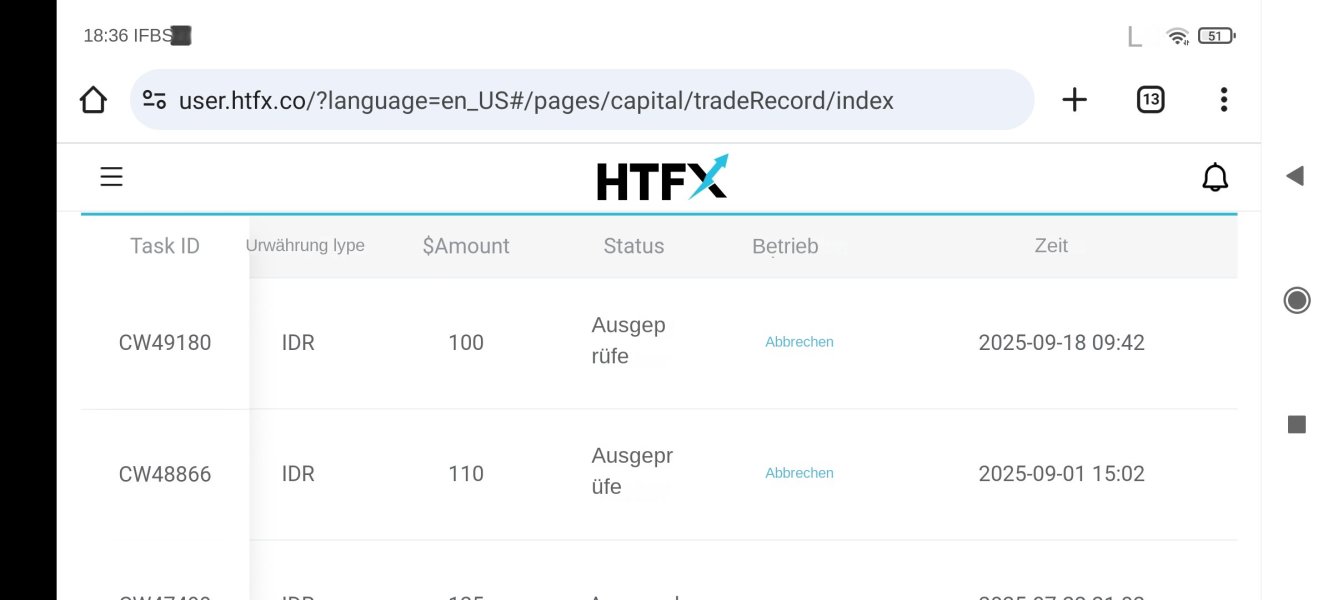Cancel the CW49180 withdrawal with Abbrechen
This screenshot has width=1333, height=600.
[x=799, y=342]
